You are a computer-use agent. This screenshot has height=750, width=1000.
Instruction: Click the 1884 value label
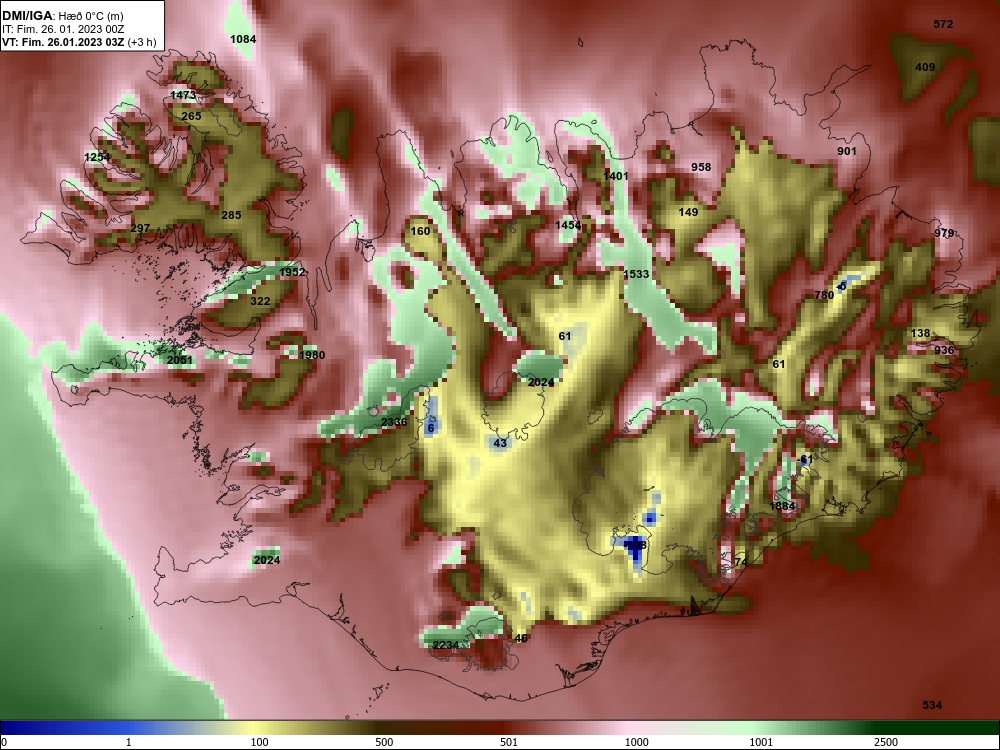pos(783,506)
